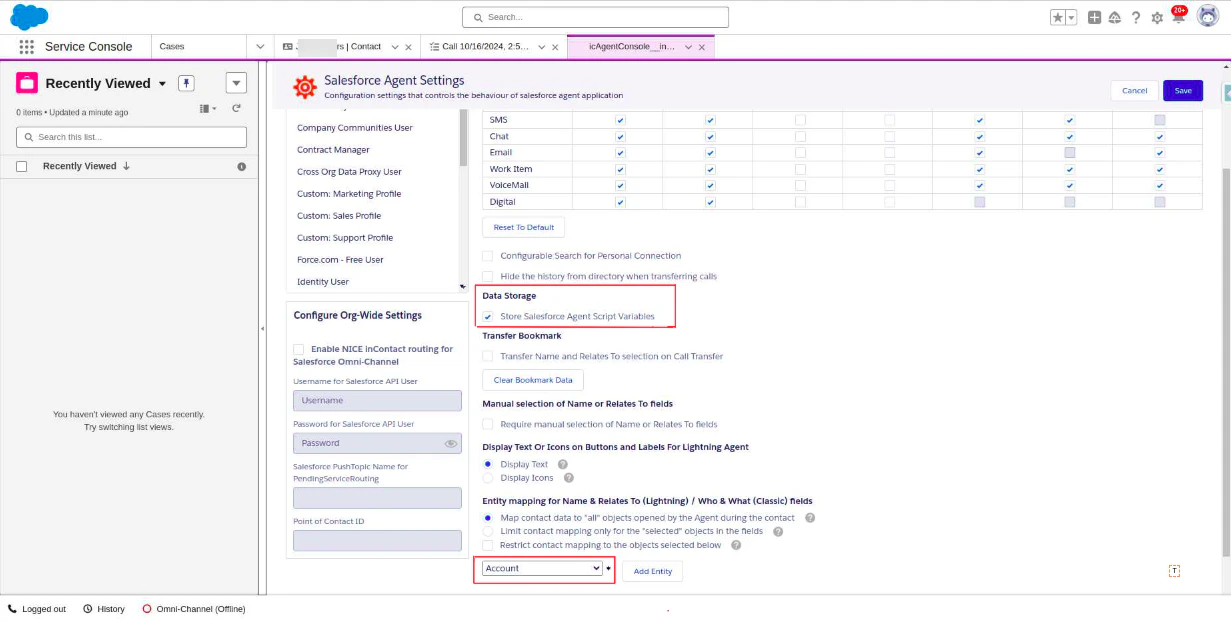Viewport: 1231px width, 622px height.
Task: Open the App Launcher grid icon
Action: (x=26, y=46)
